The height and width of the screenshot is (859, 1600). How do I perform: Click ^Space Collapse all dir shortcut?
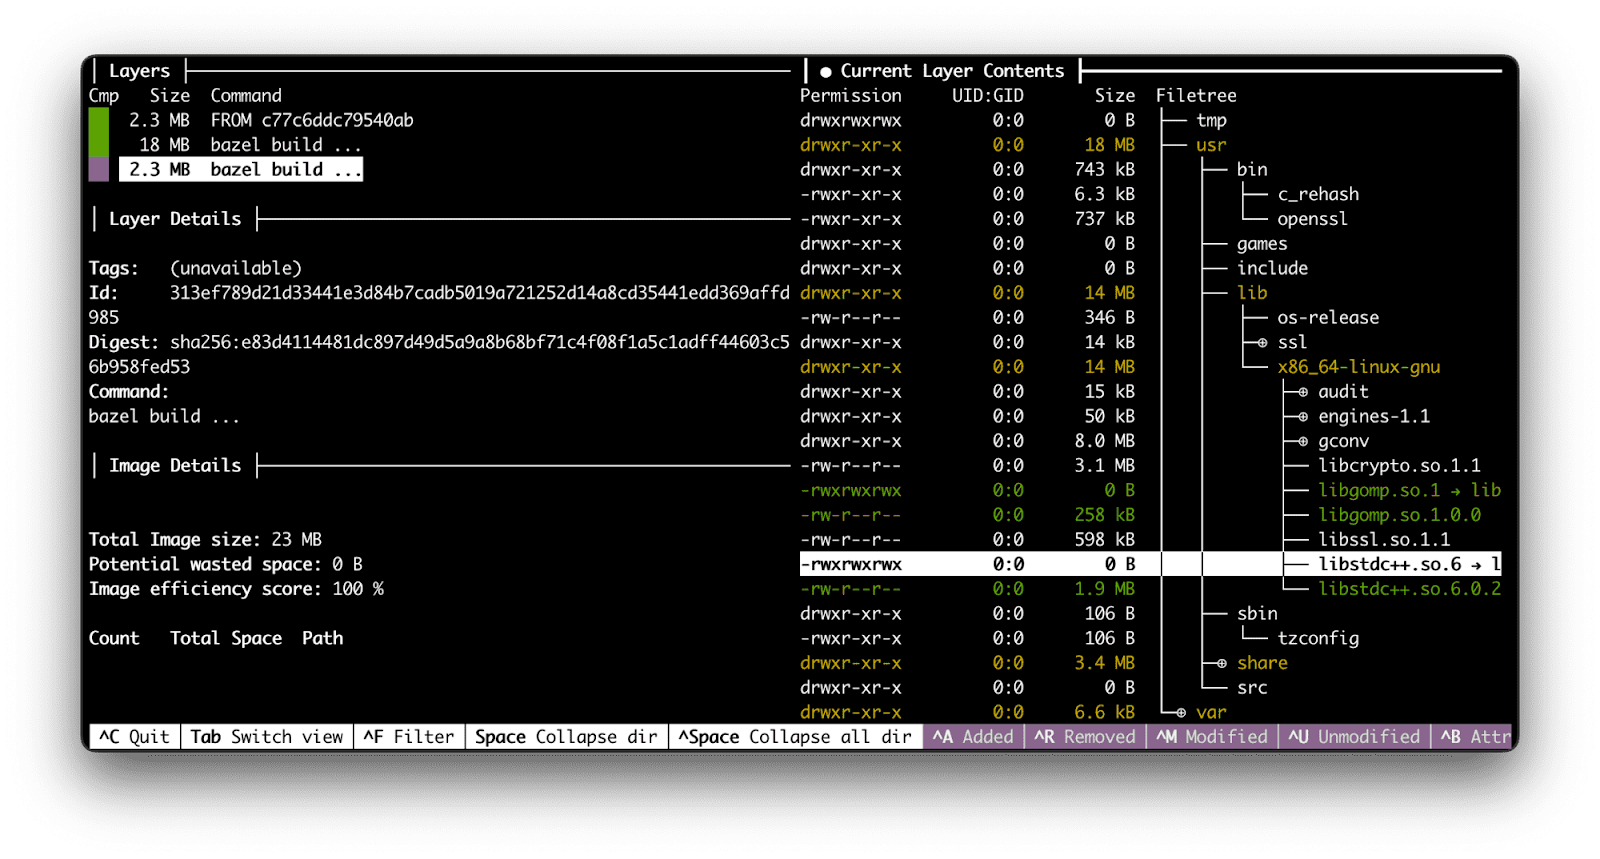795,737
